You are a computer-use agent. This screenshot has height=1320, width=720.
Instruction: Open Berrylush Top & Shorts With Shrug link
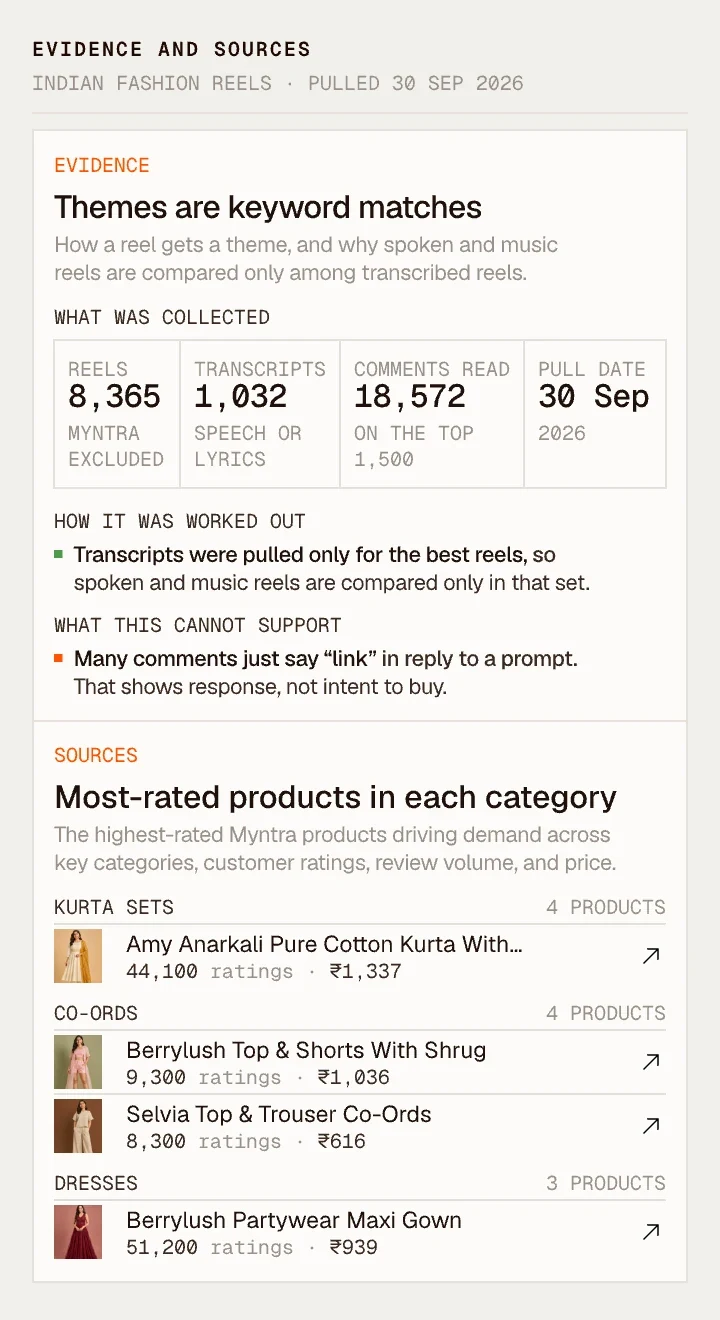[x=306, y=1050]
